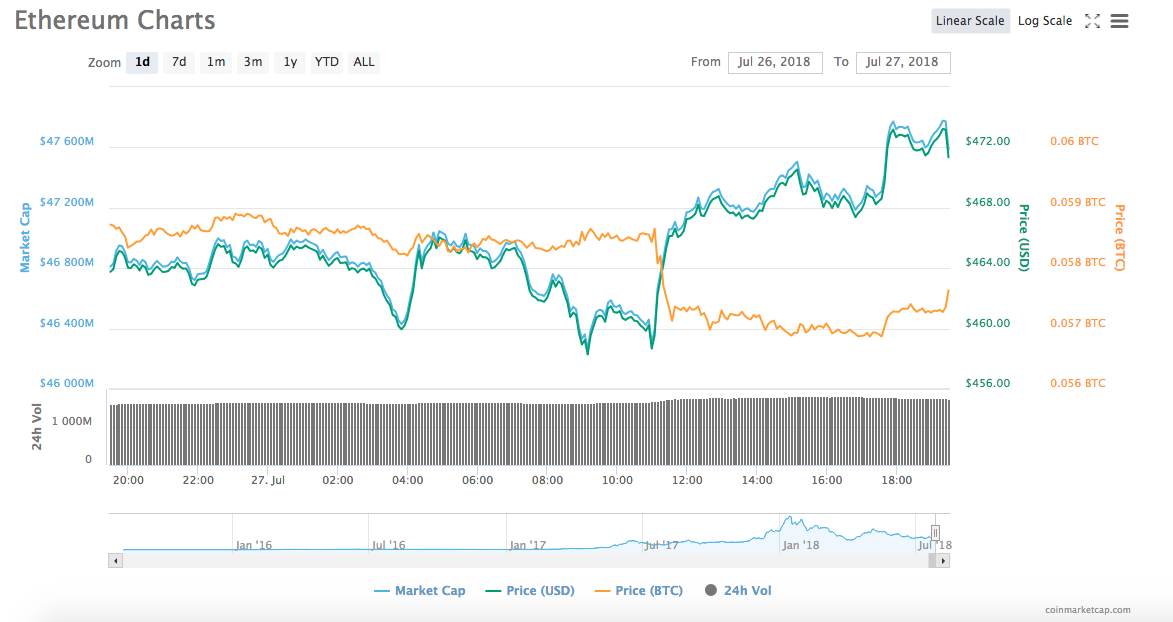Viewport: 1173px width, 622px height.
Task: Select the 1y zoom range
Action: tap(290, 62)
